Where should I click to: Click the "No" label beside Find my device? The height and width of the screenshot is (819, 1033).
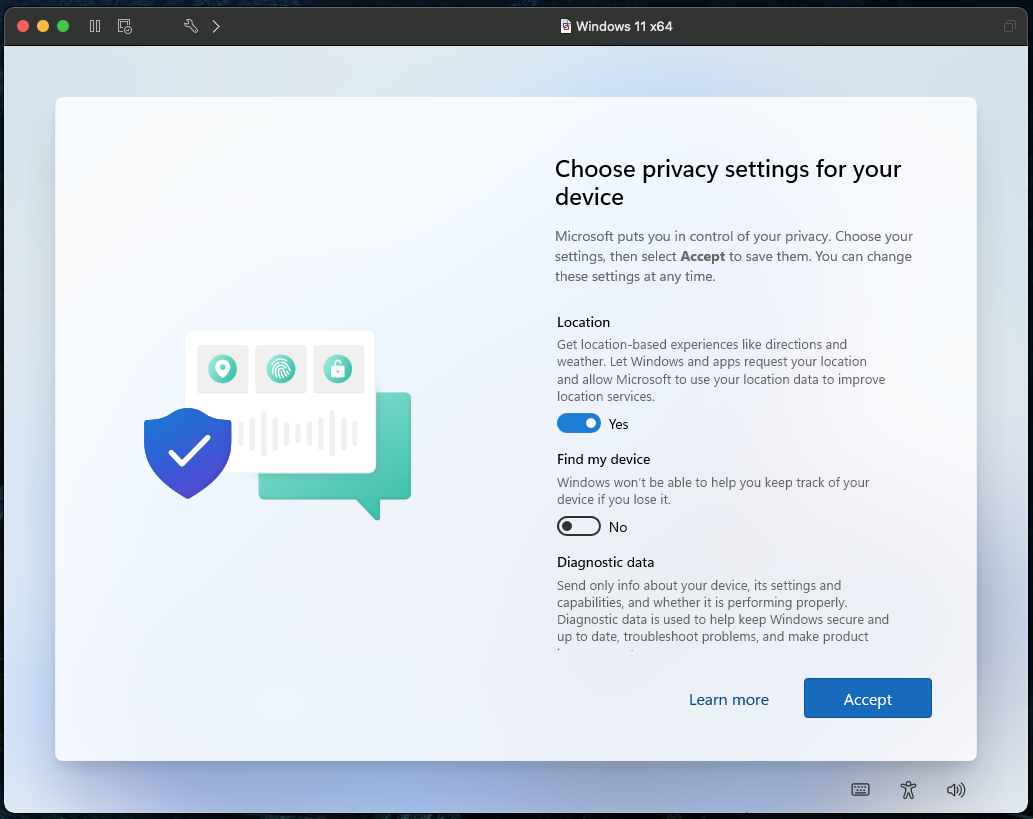618,527
